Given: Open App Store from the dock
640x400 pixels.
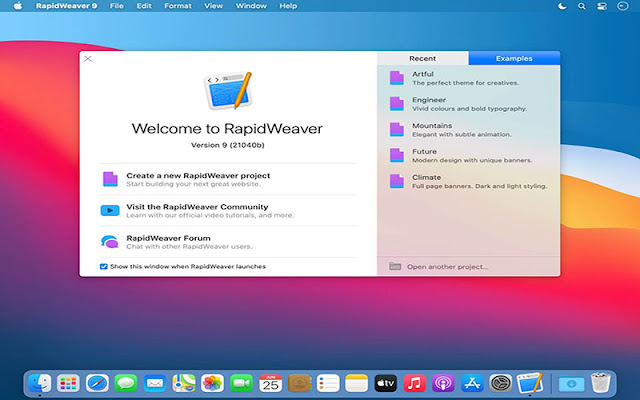Looking at the screenshot, I should tap(472, 383).
